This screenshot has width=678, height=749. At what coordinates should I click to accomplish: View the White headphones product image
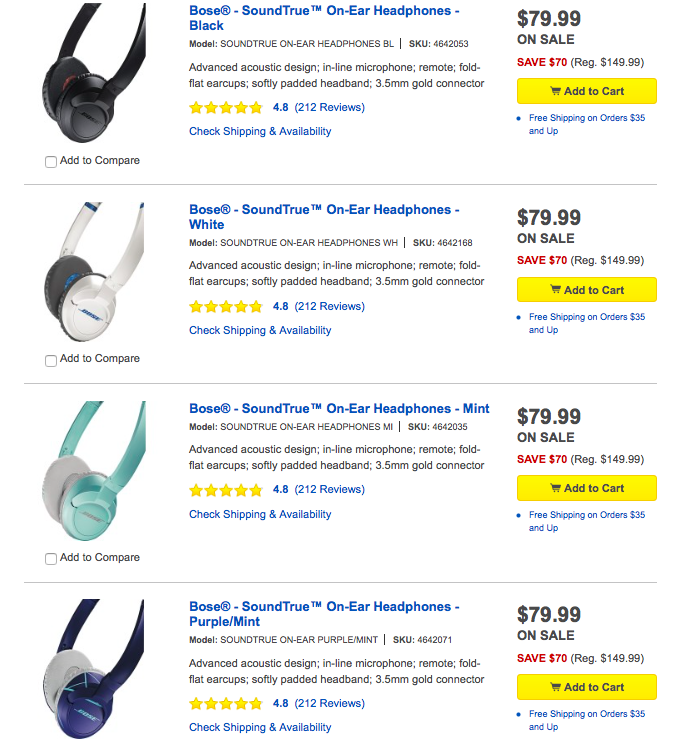(x=94, y=275)
